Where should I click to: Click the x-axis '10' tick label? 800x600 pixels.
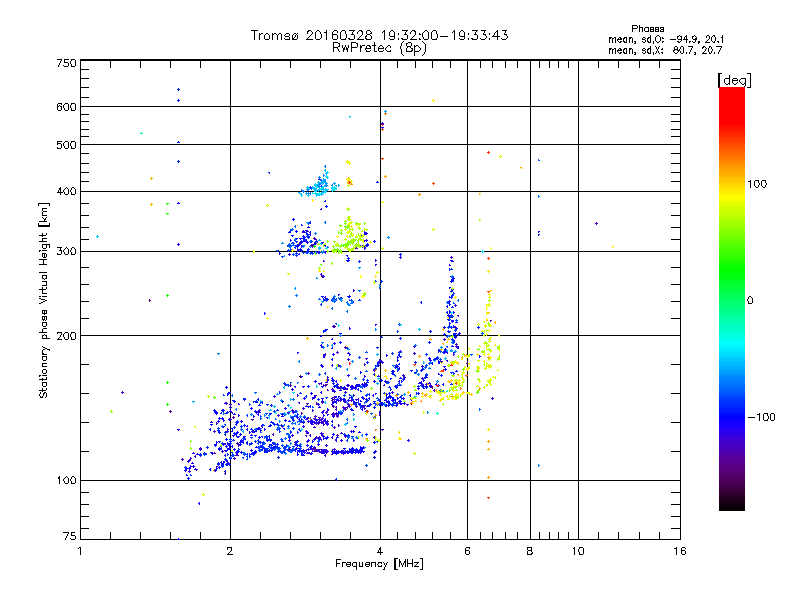578,551
